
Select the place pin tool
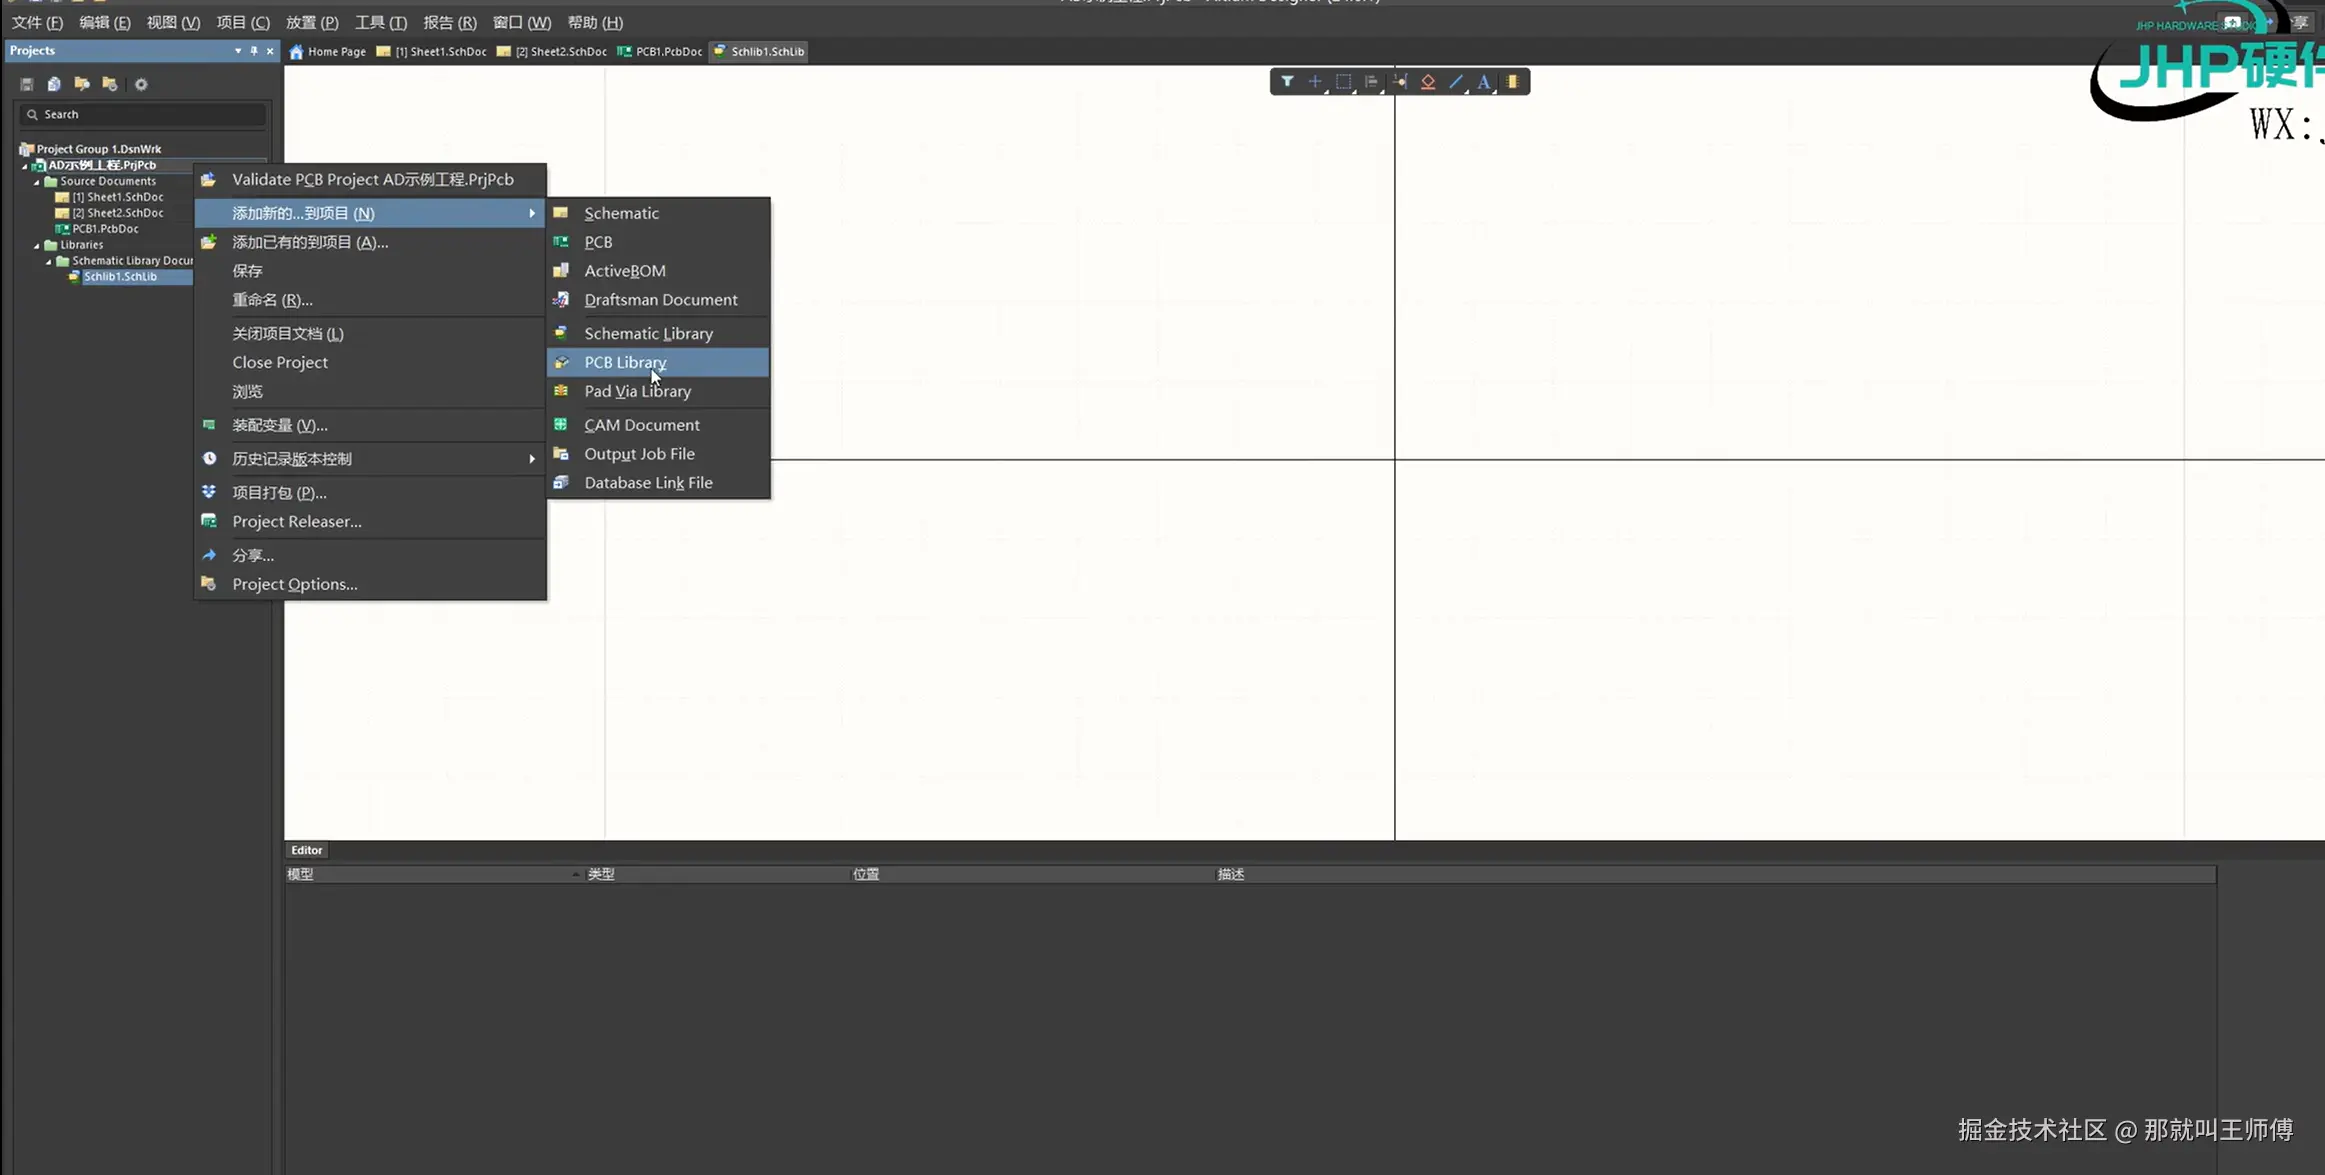pyautogui.click(x=1400, y=81)
